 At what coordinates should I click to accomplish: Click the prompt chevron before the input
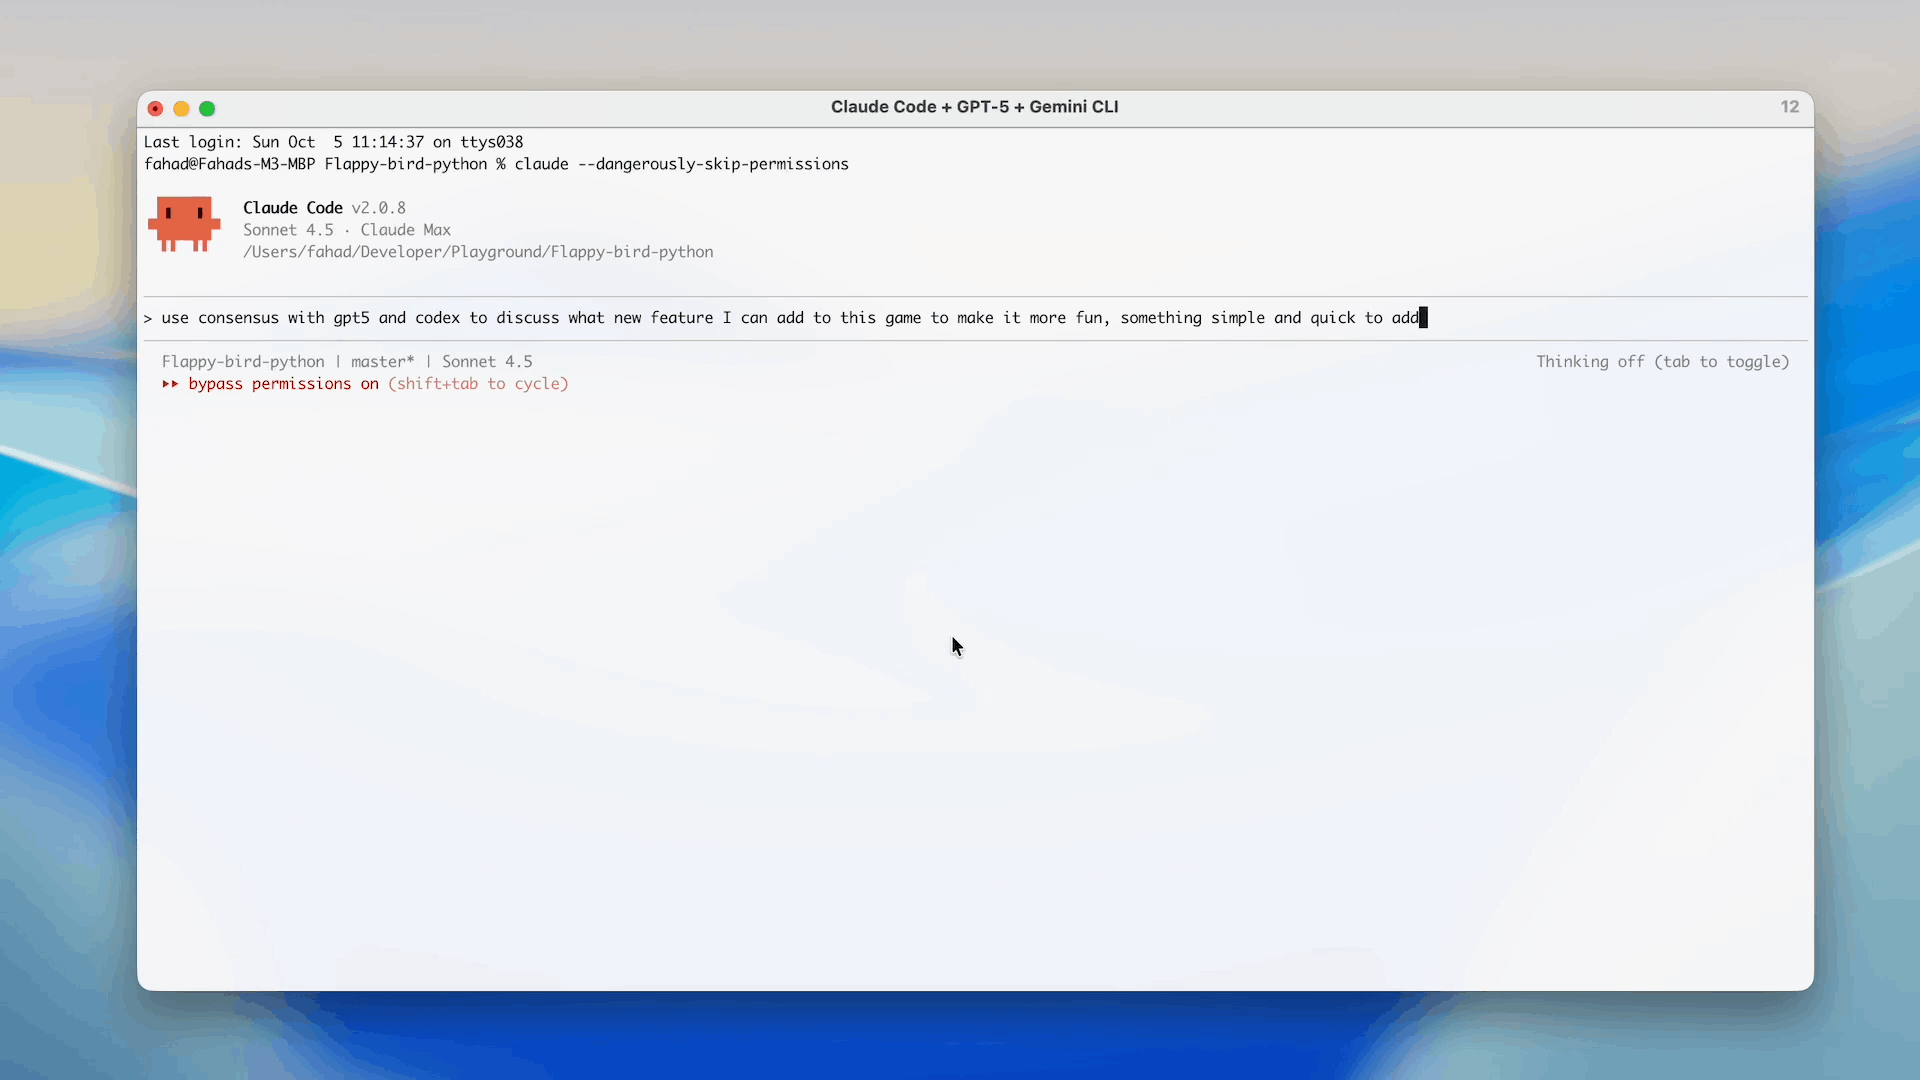click(x=148, y=318)
